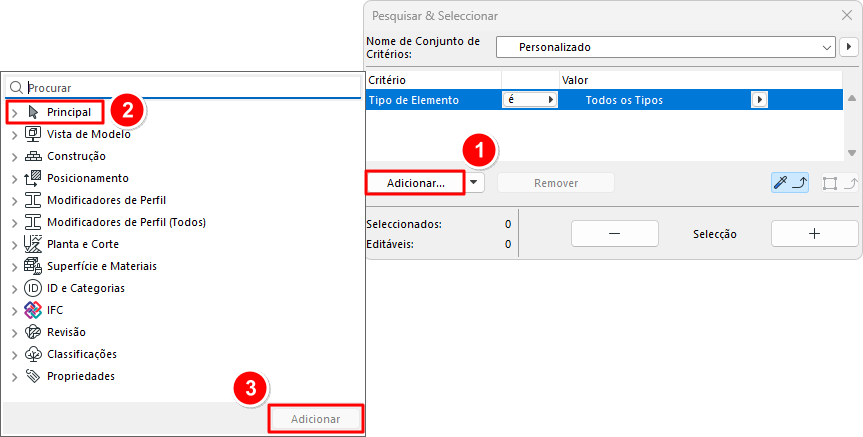Expand the Modificadores de Perfil group
The height and width of the screenshot is (437, 863).
click(15, 201)
